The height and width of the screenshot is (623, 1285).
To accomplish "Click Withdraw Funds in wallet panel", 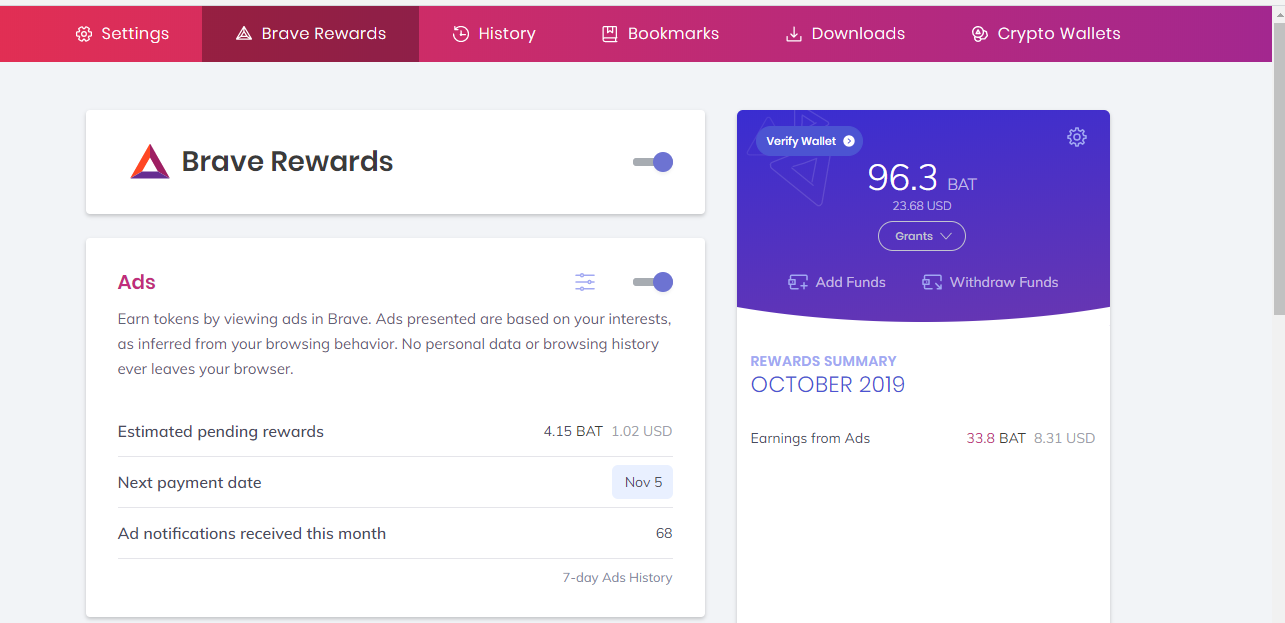I will pyautogui.click(x=990, y=282).
